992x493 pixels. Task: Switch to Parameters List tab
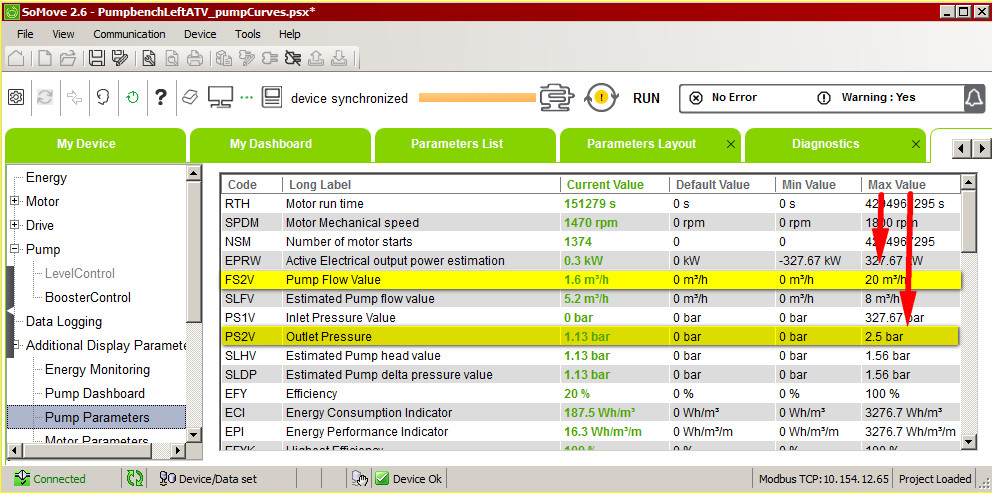[x=465, y=144]
